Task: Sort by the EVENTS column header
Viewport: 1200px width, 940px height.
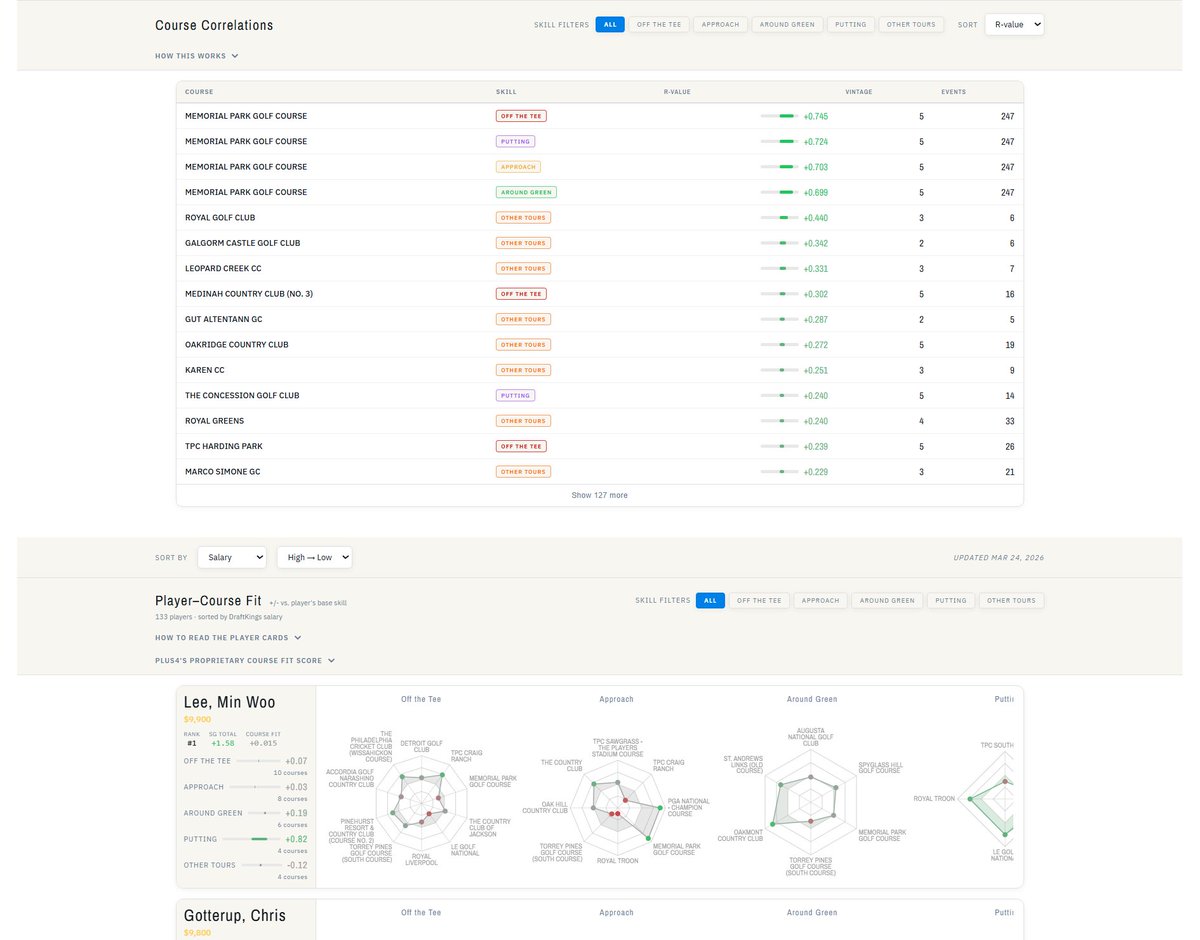Action: pyautogui.click(x=953, y=92)
